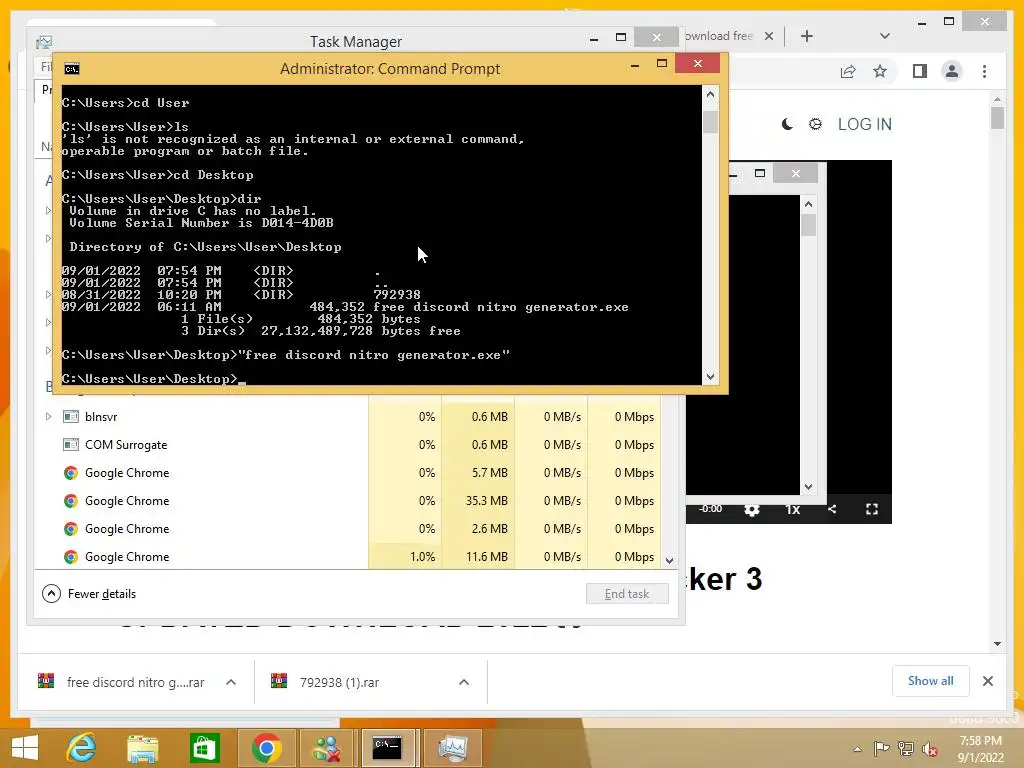This screenshot has width=1024, height=768.
Task: Open Chrome's three-dot menu
Action: [x=984, y=71]
